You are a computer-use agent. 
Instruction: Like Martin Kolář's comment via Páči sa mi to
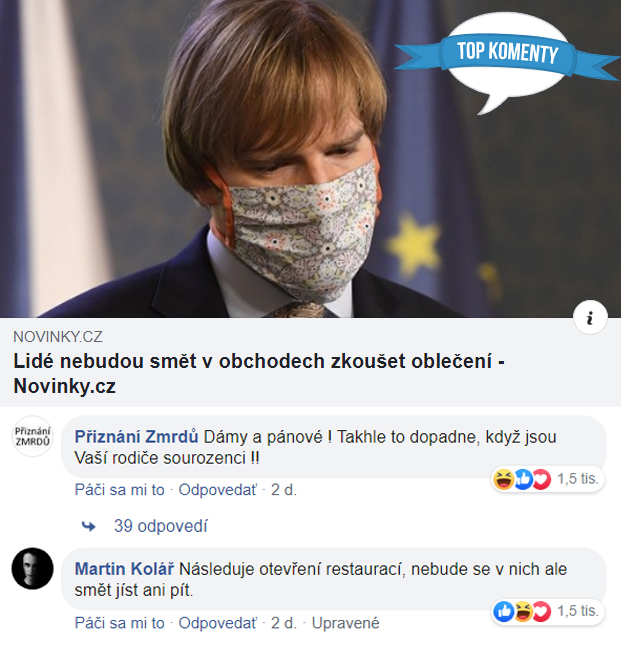pyautogui.click(x=119, y=623)
